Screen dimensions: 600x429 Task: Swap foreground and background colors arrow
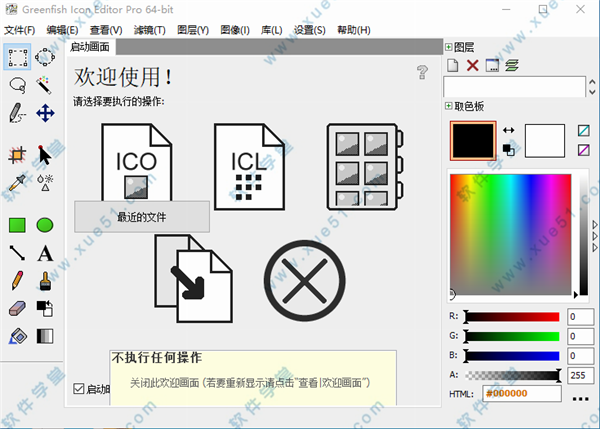coord(509,130)
